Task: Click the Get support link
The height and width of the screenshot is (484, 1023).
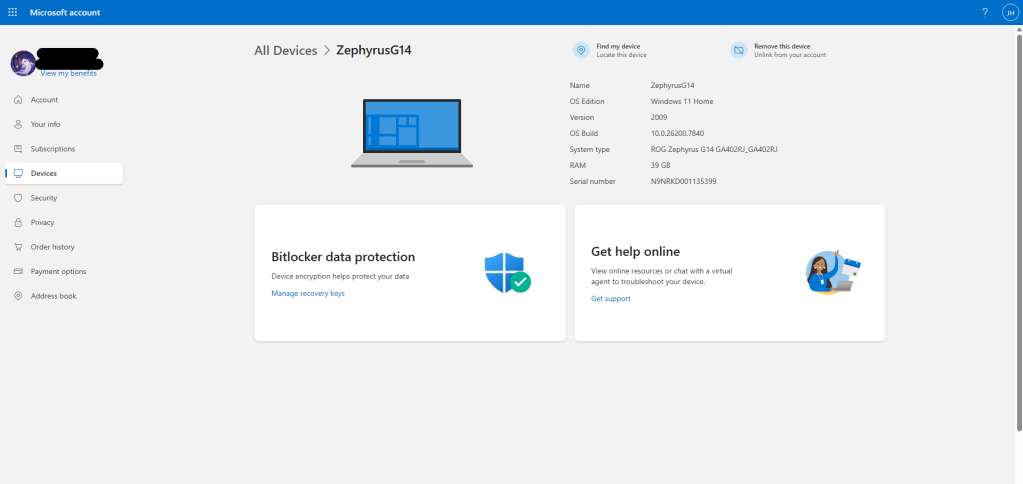Action: [611, 299]
